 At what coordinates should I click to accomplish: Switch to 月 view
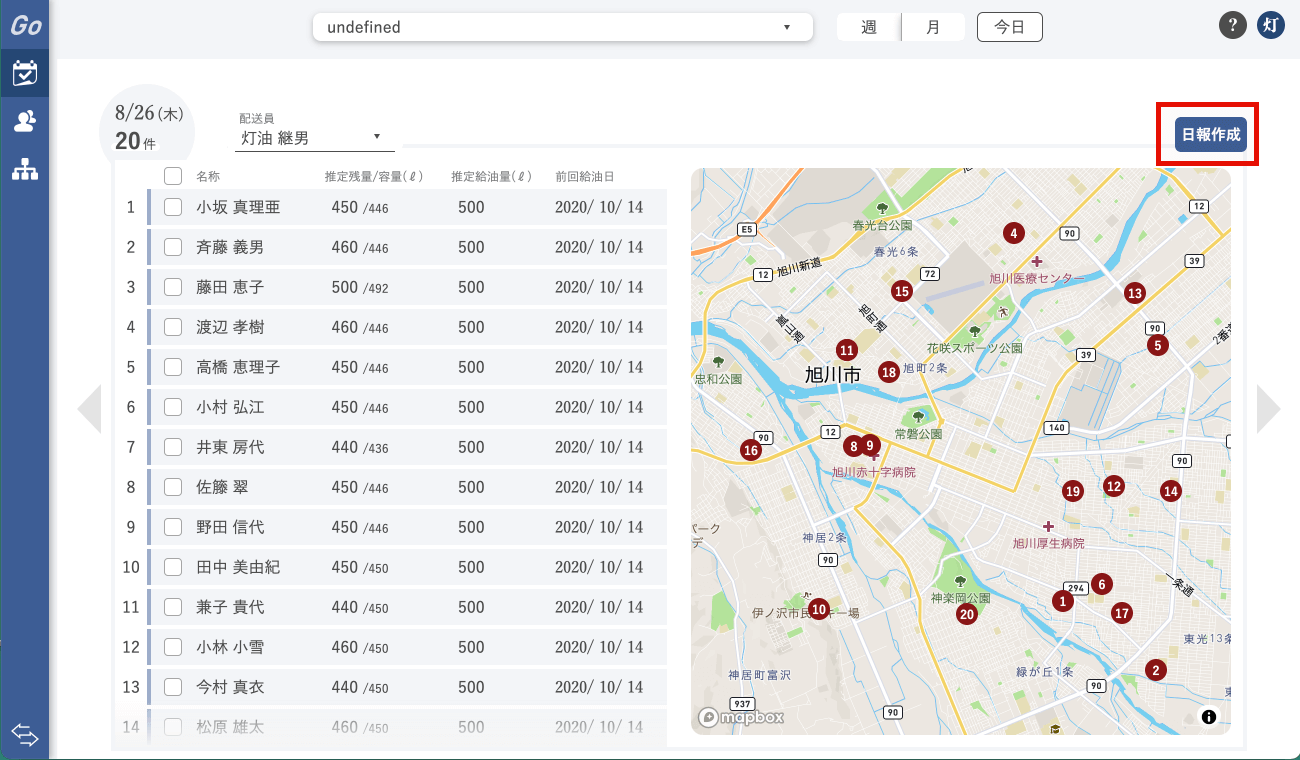(933, 27)
